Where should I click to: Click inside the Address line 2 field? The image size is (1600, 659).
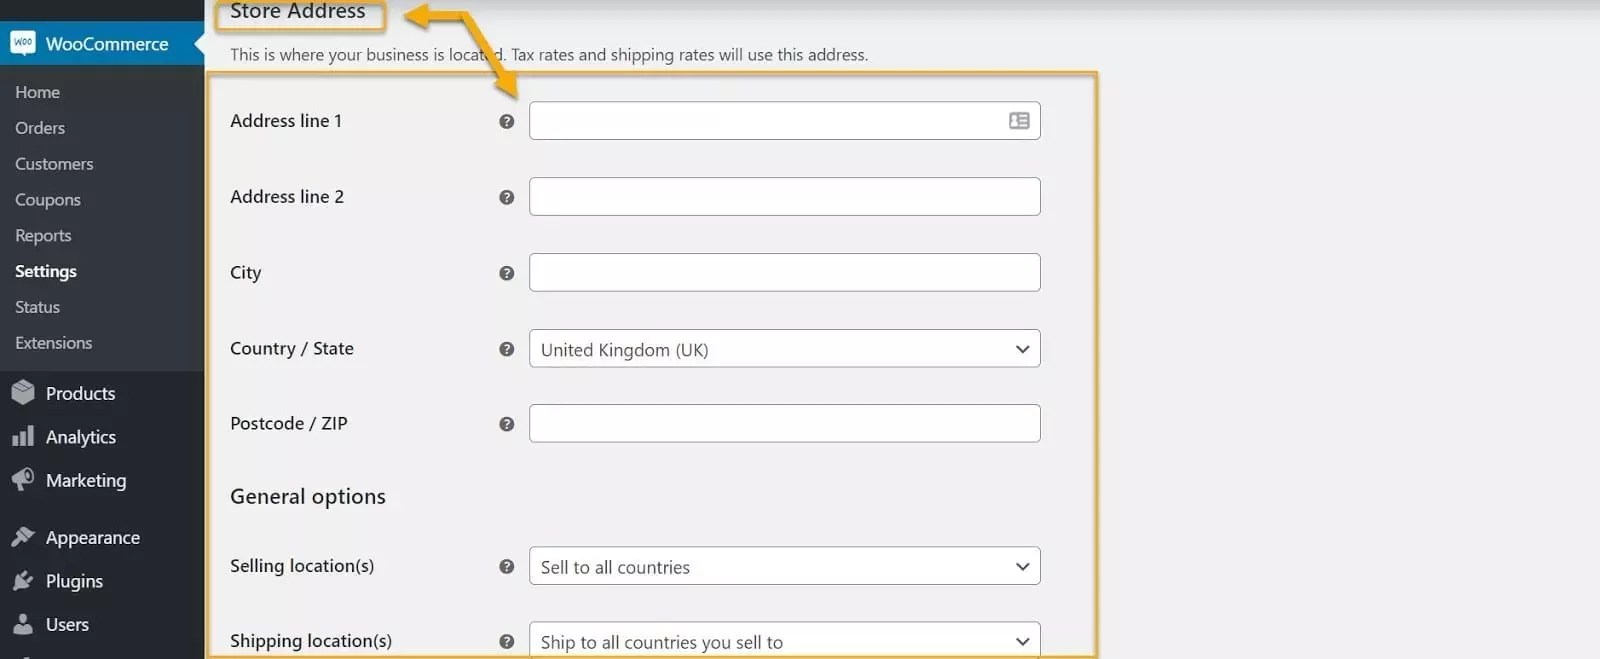784,196
